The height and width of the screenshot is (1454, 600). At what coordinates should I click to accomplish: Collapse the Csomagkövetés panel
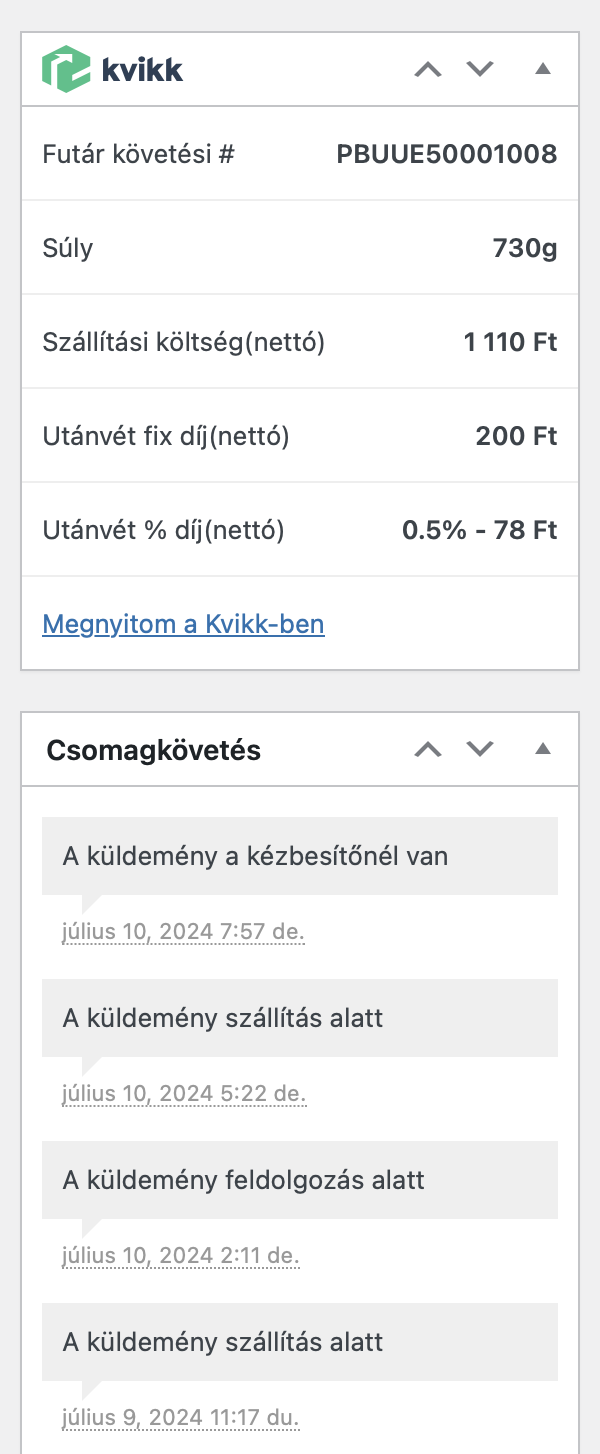click(x=543, y=750)
